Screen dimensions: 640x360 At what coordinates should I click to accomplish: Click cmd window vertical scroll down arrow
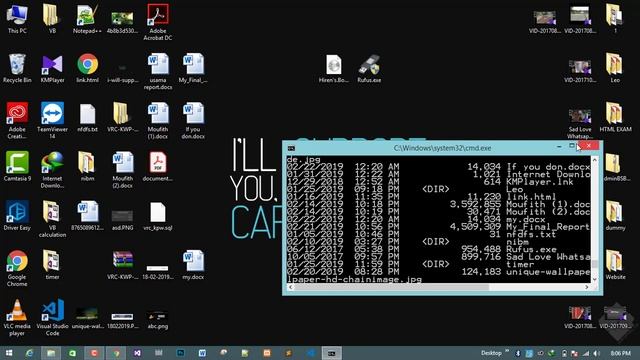coord(595,279)
